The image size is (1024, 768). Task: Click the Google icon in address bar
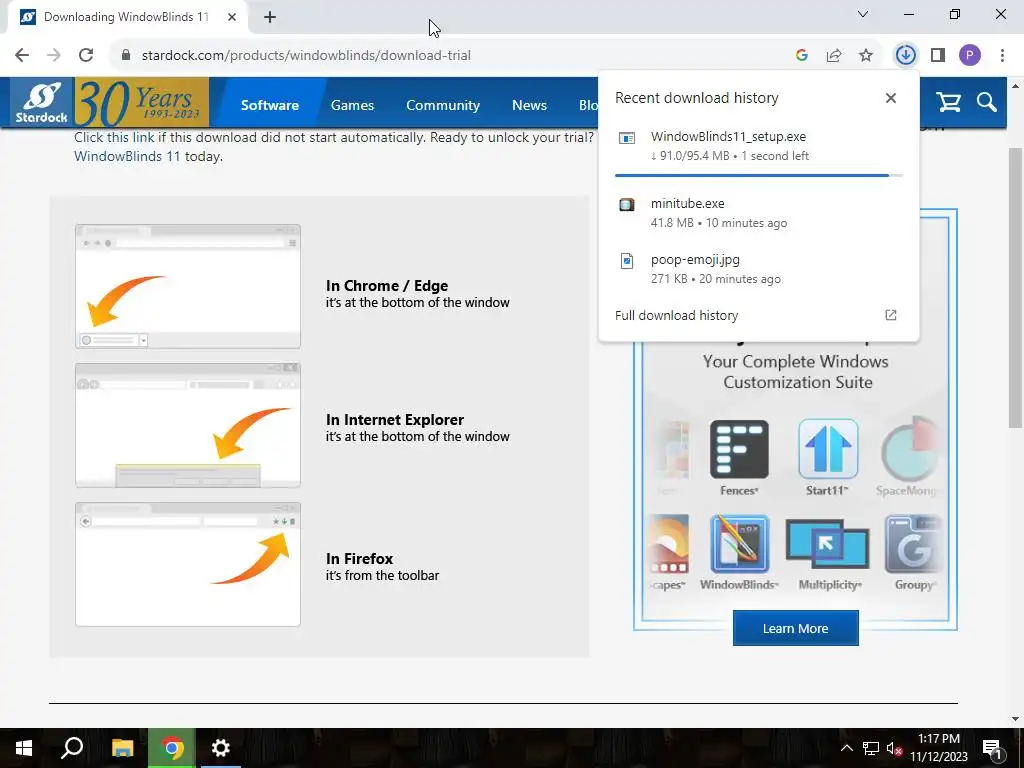(x=802, y=56)
